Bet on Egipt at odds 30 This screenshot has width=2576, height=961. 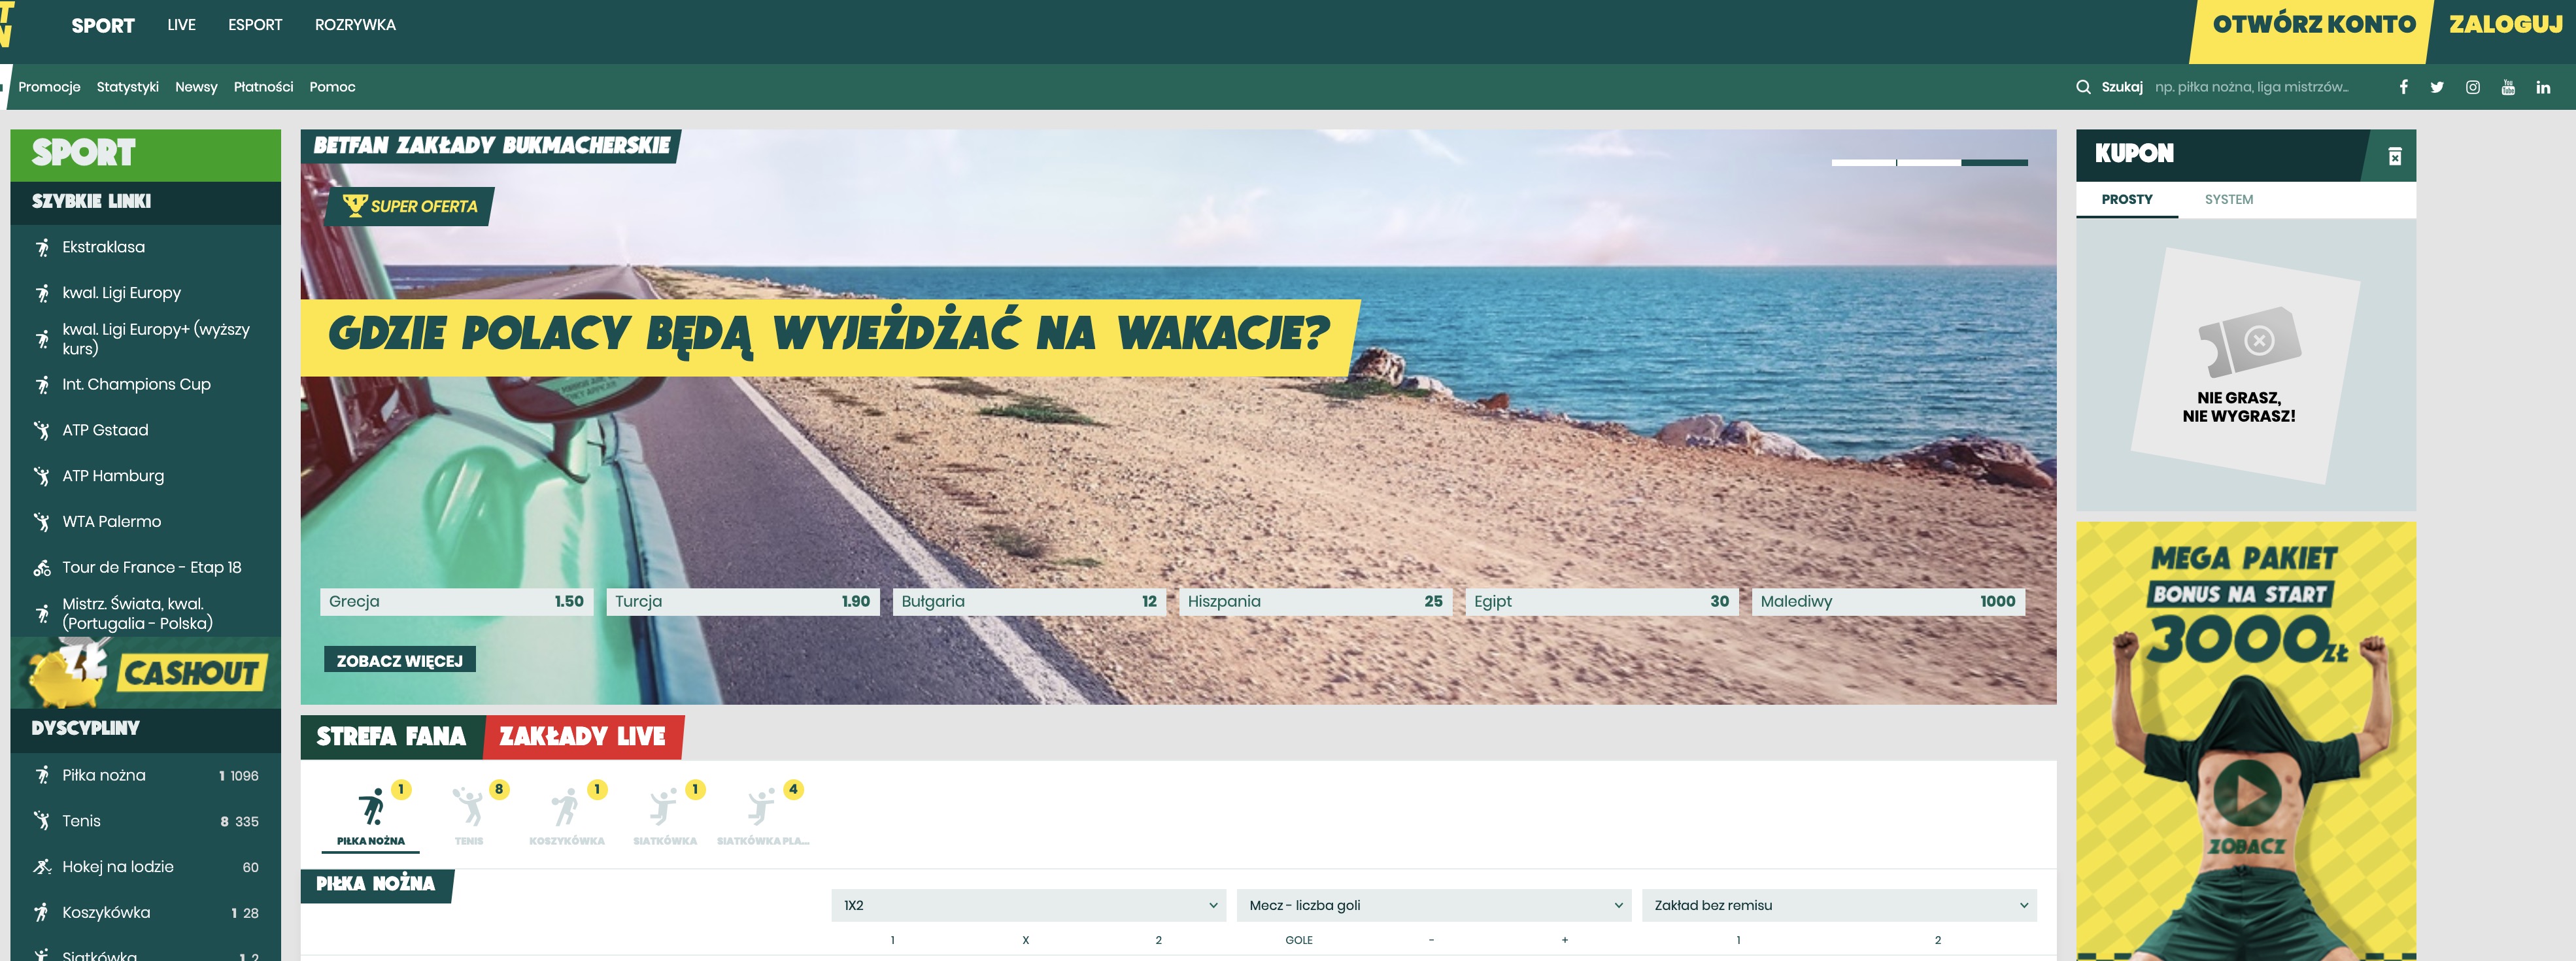[x=1602, y=601]
